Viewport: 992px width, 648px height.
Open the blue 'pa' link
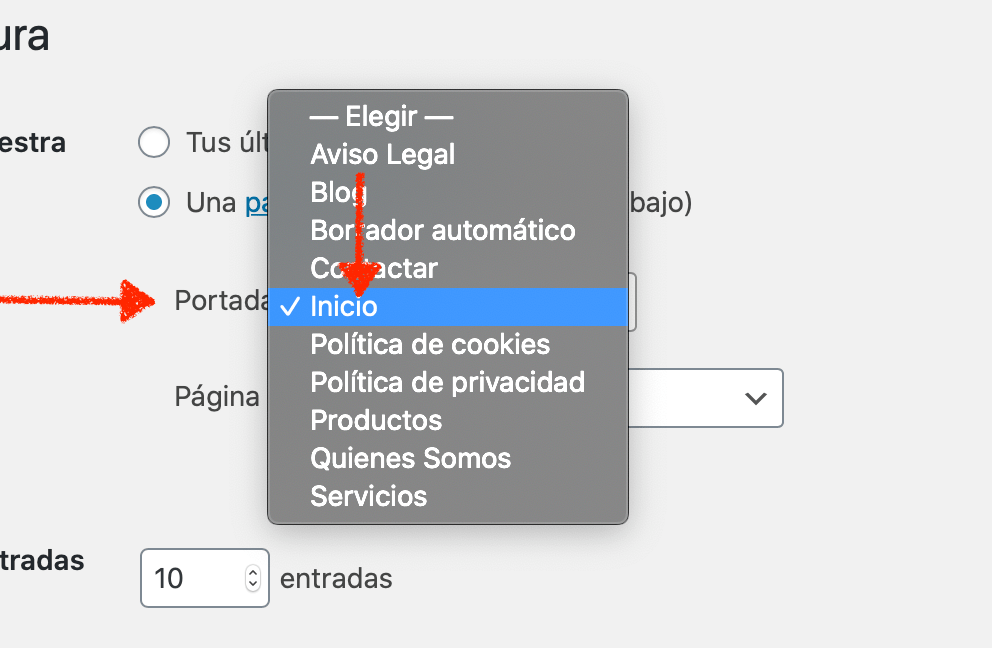pyautogui.click(x=256, y=204)
